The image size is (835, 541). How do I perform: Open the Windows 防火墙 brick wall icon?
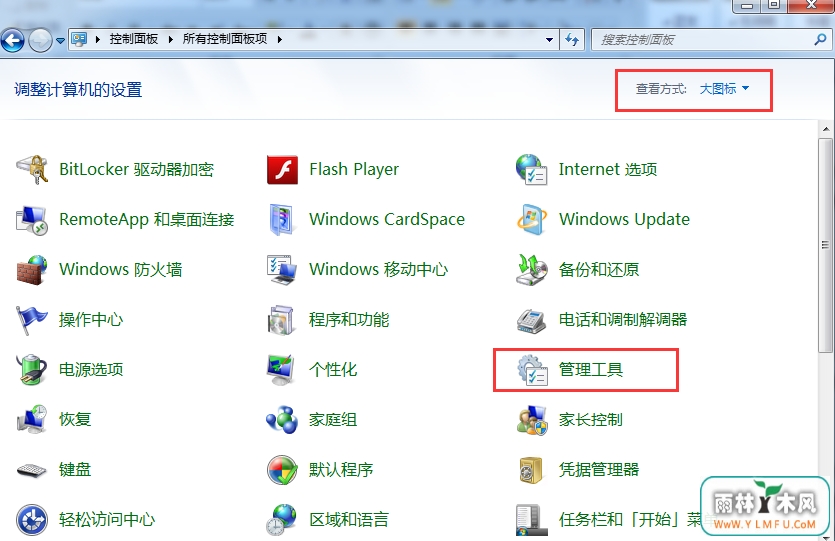click(32, 269)
